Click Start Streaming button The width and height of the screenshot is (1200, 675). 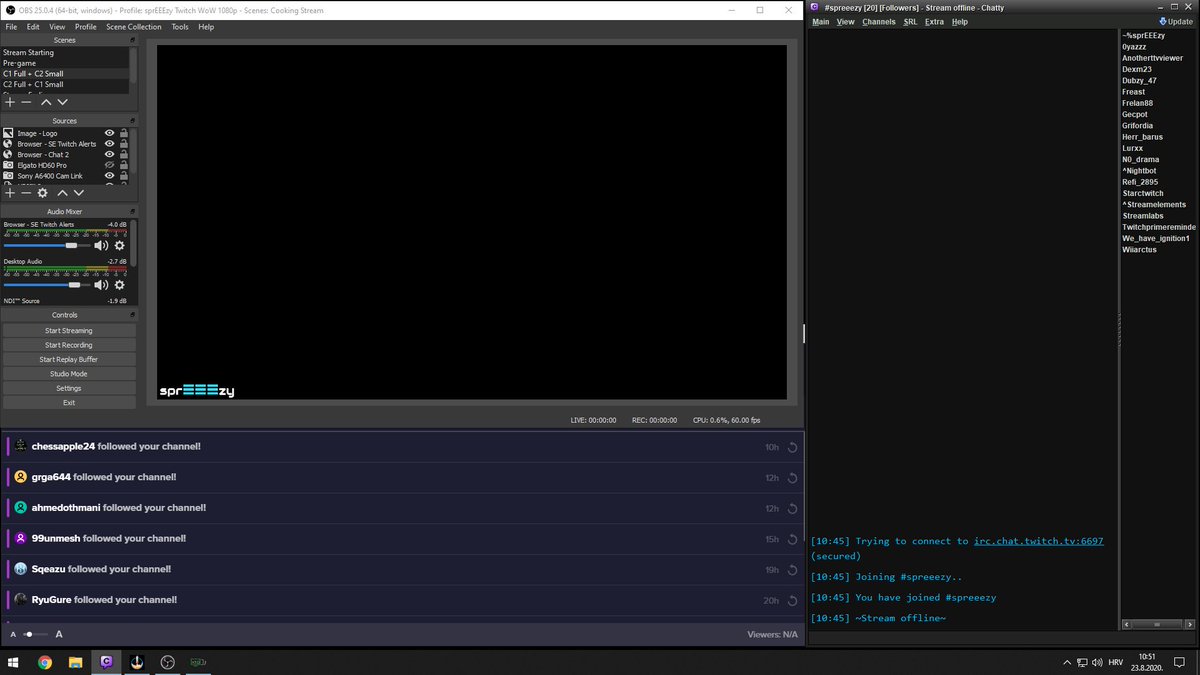click(x=69, y=331)
